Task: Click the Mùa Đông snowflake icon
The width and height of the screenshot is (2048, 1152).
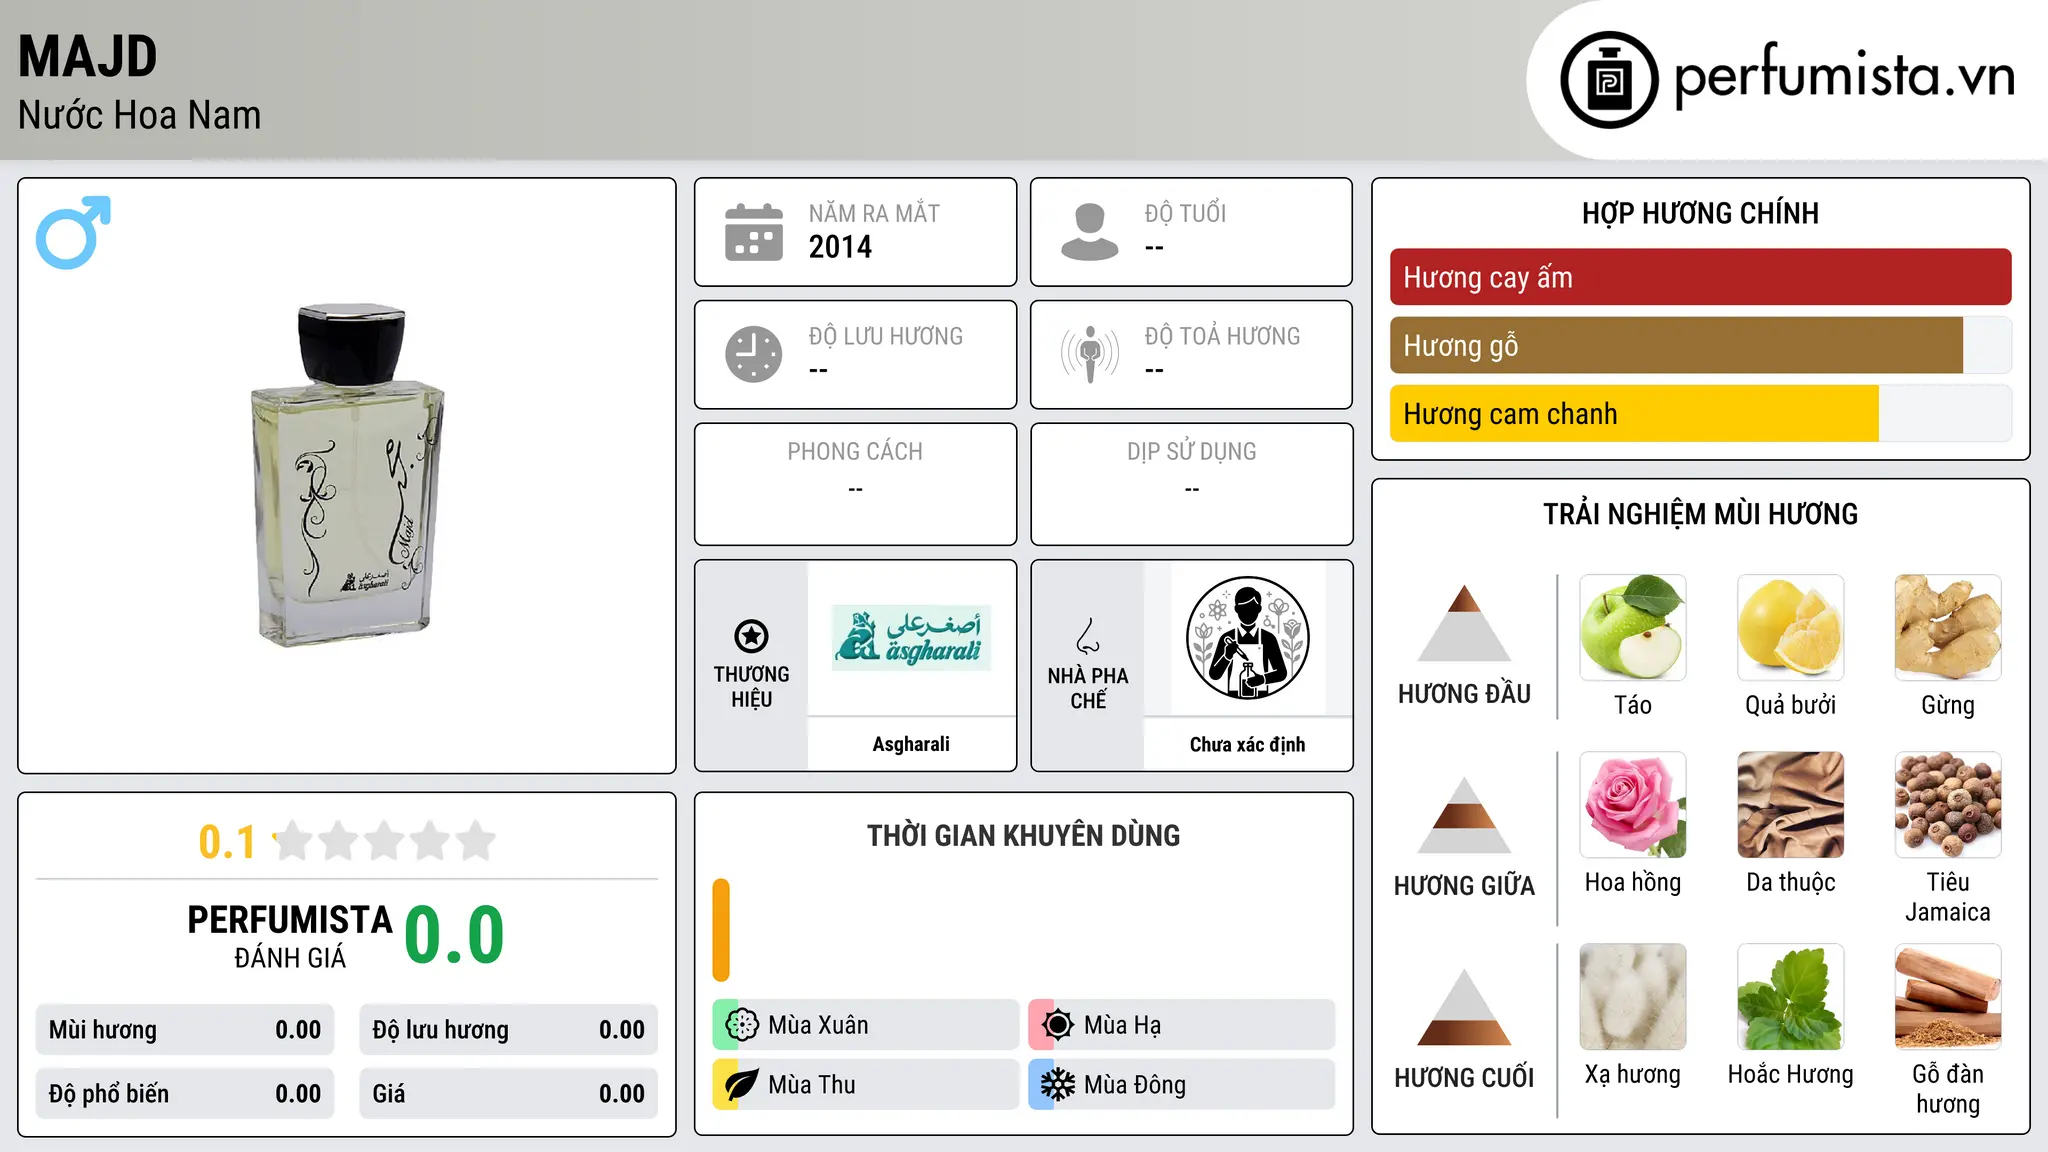Action: 1058,1085
